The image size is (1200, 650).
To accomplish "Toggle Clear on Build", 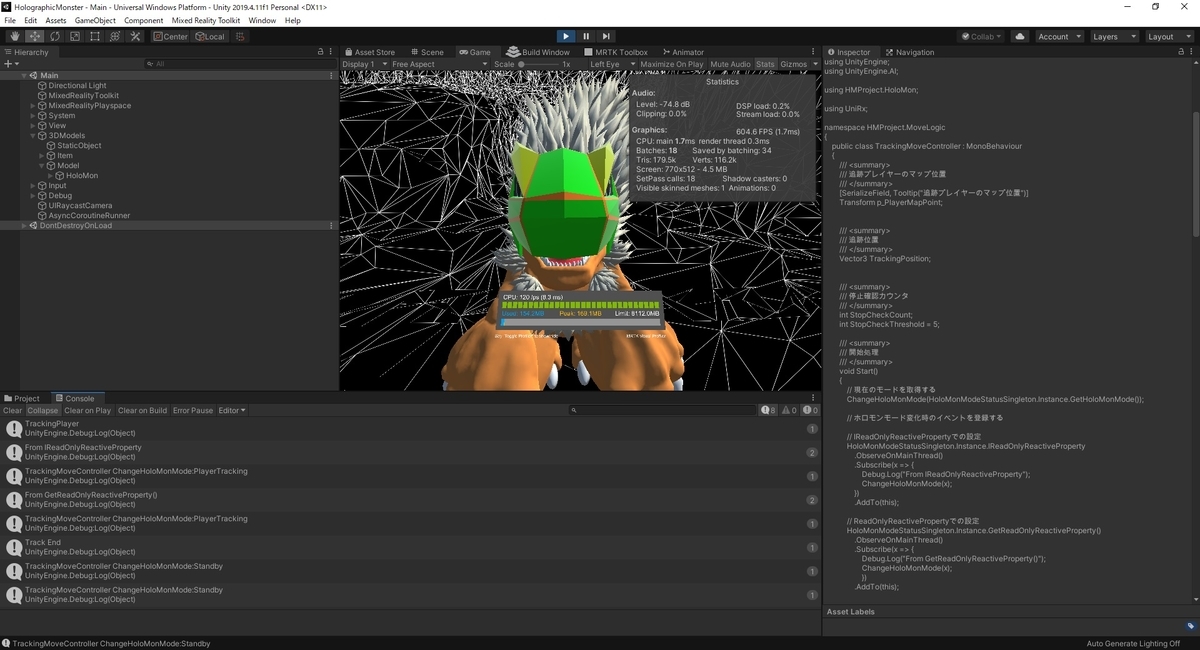I will 142,410.
